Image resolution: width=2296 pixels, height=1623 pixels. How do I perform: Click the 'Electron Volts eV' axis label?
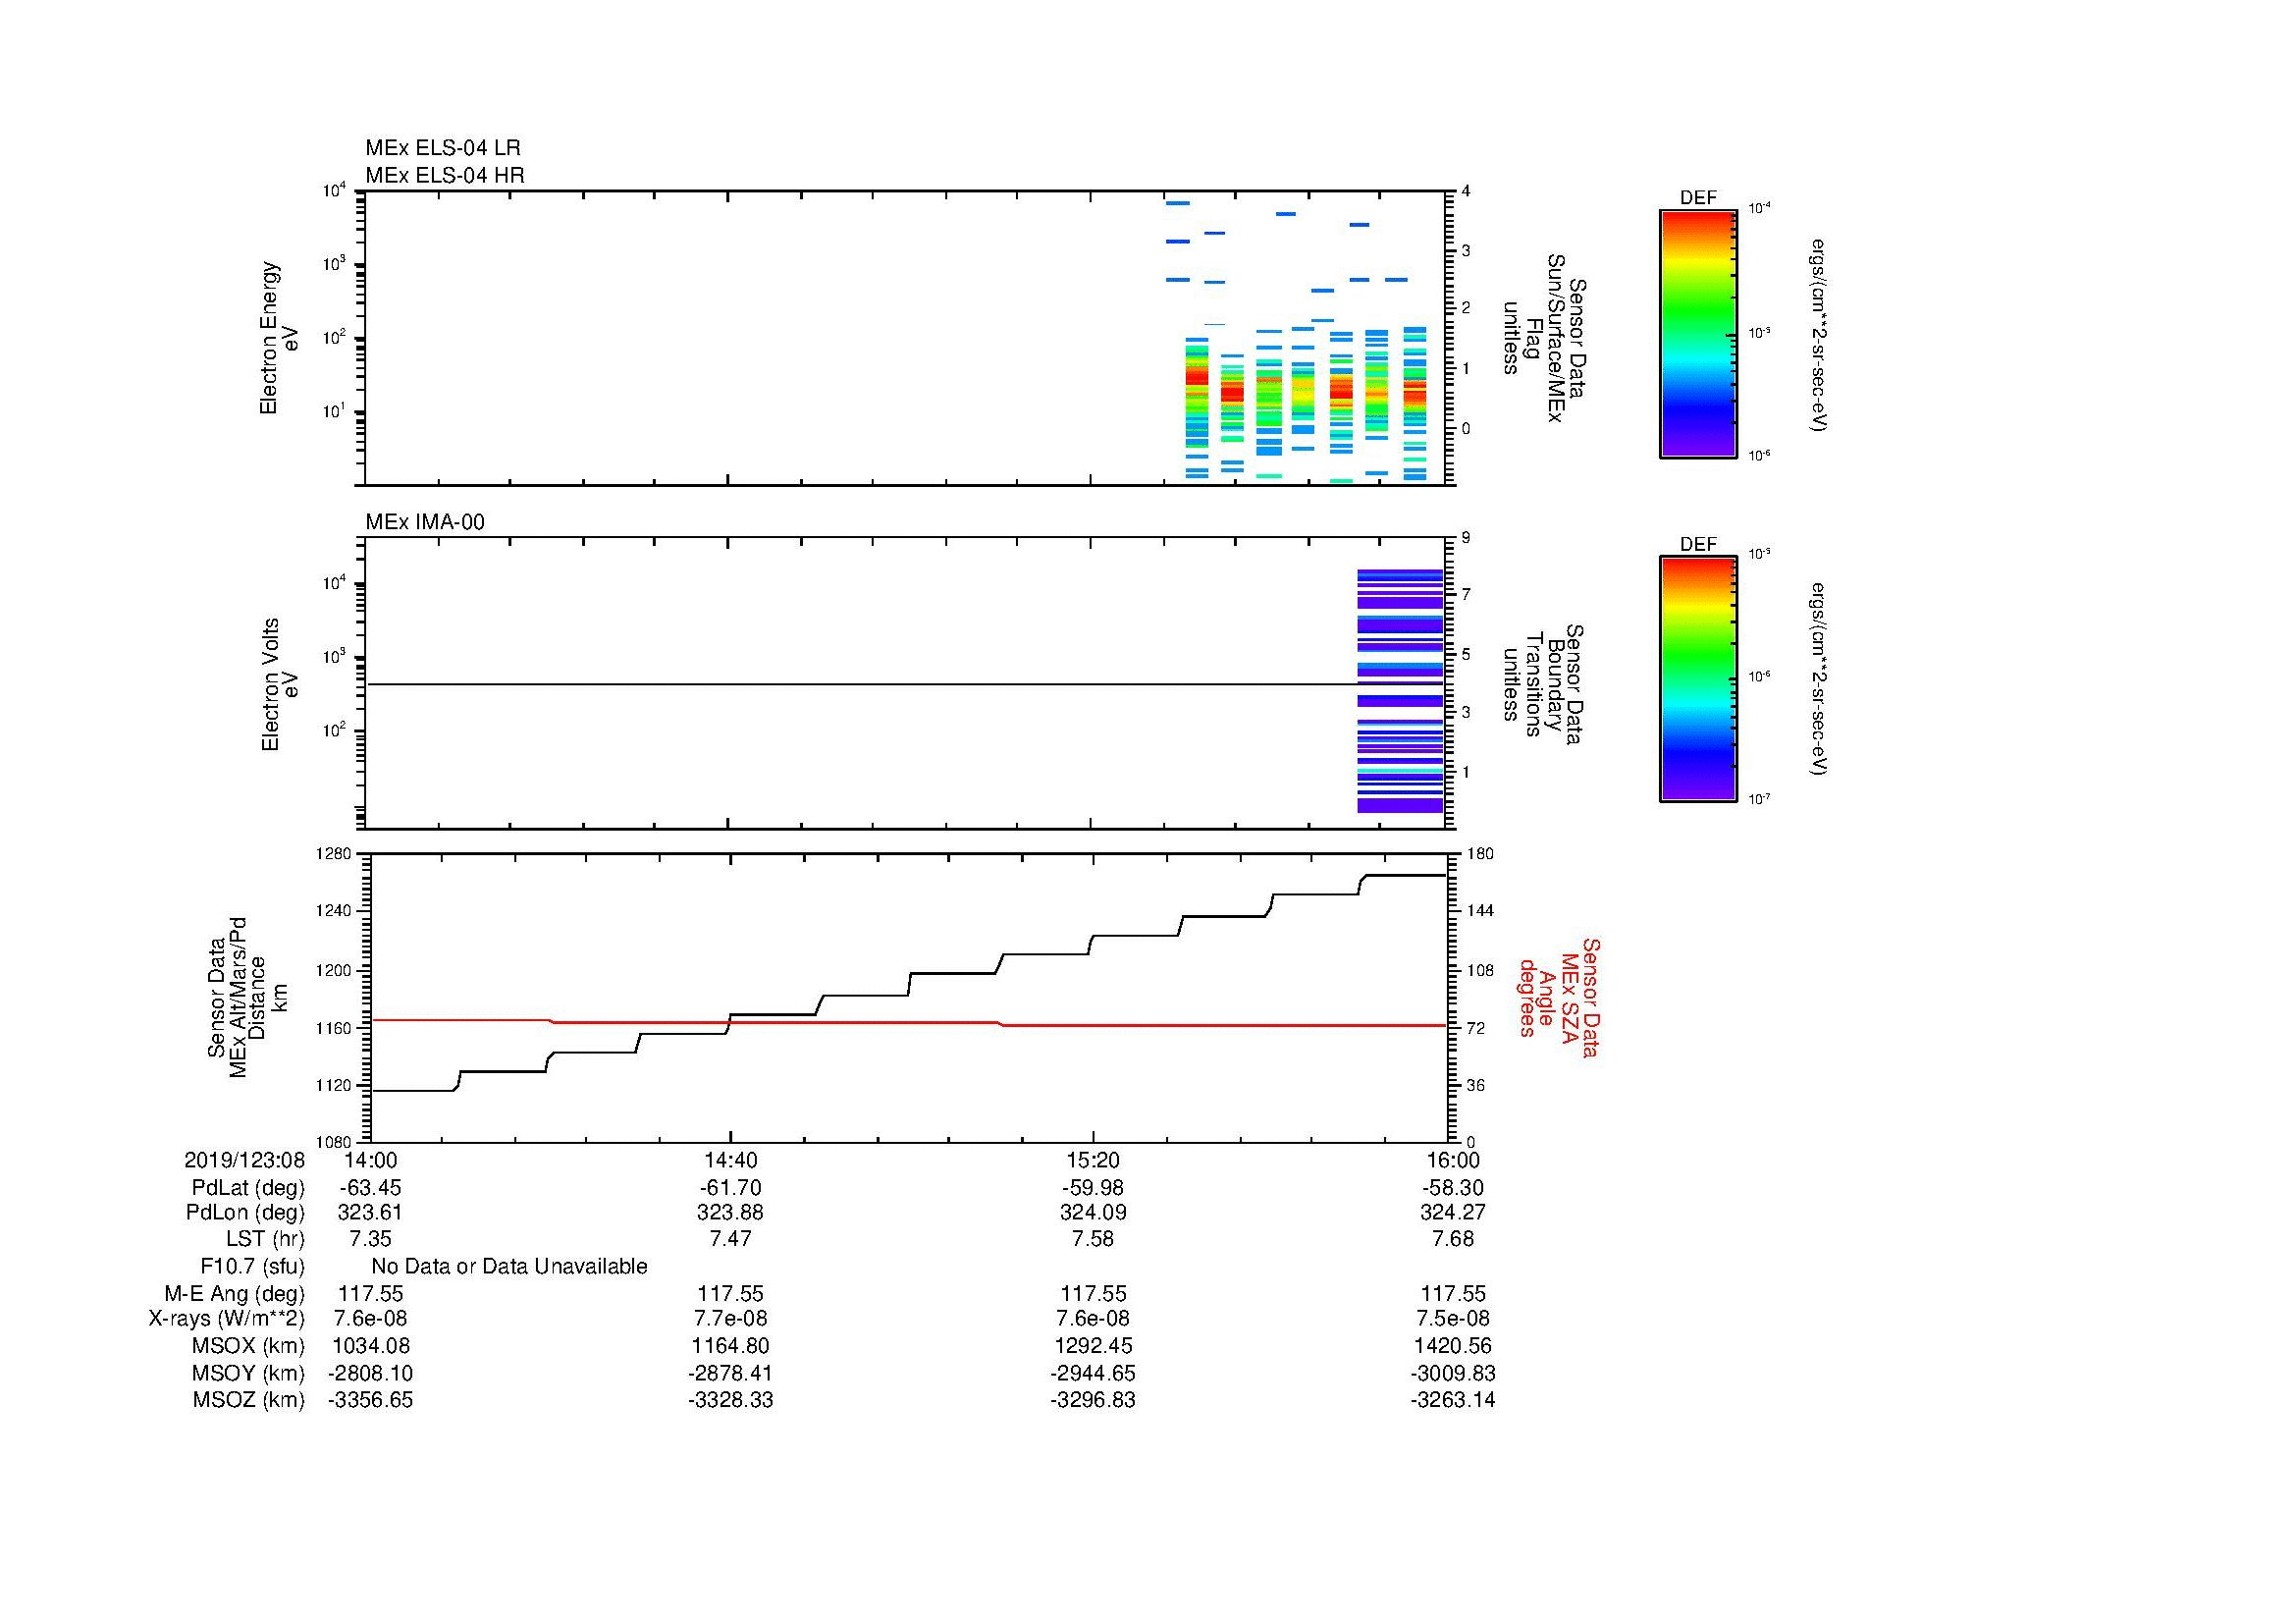click(x=279, y=684)
